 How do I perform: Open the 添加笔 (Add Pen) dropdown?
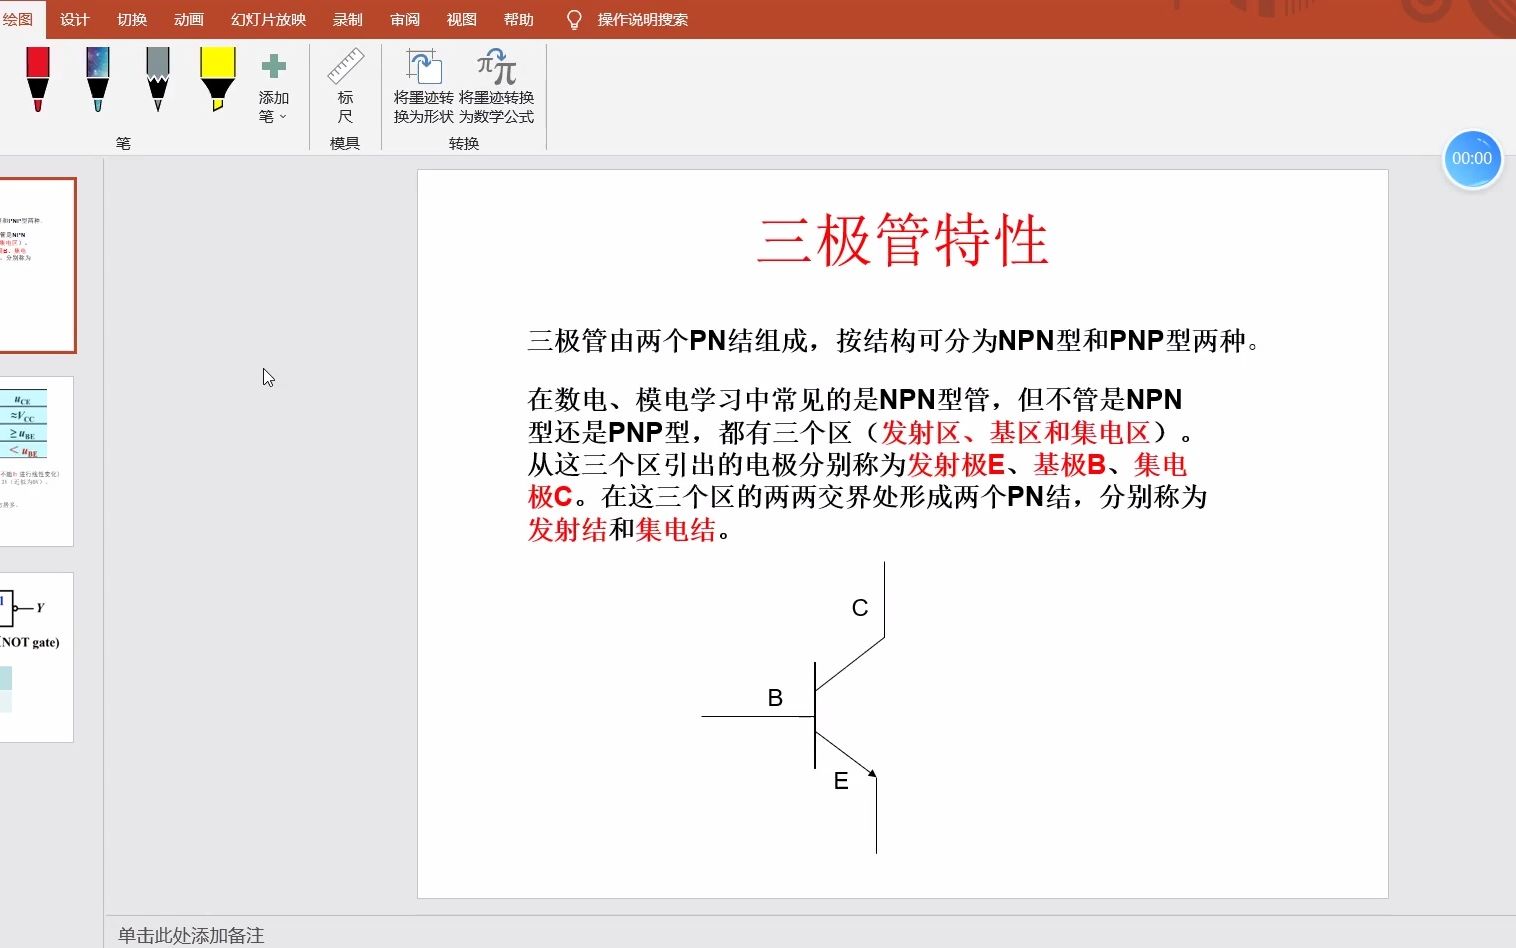[273, 89]
